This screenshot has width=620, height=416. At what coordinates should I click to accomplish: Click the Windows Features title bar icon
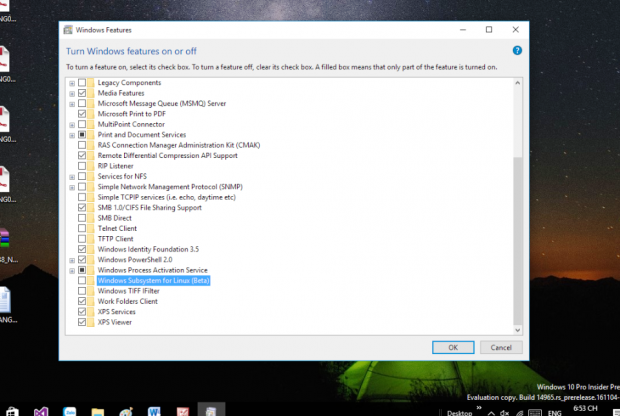68,30
